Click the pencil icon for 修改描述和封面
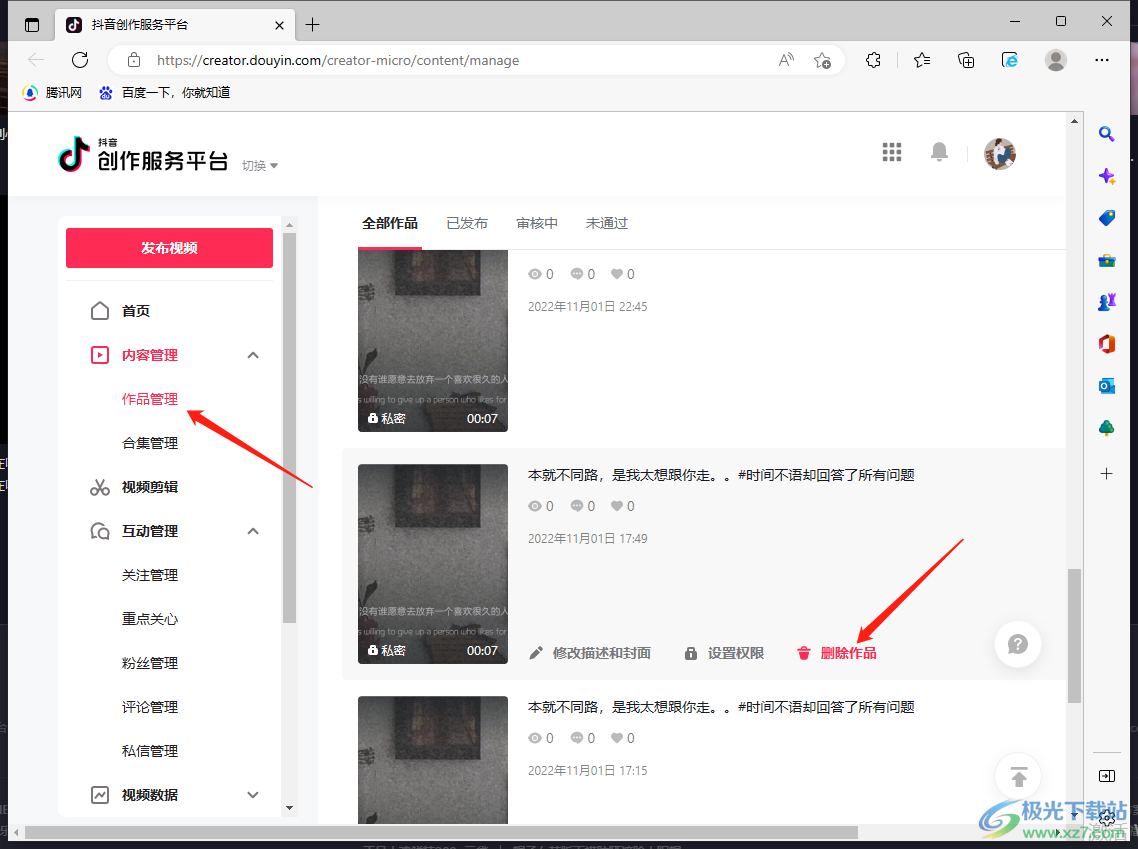 tap(537, 653)
